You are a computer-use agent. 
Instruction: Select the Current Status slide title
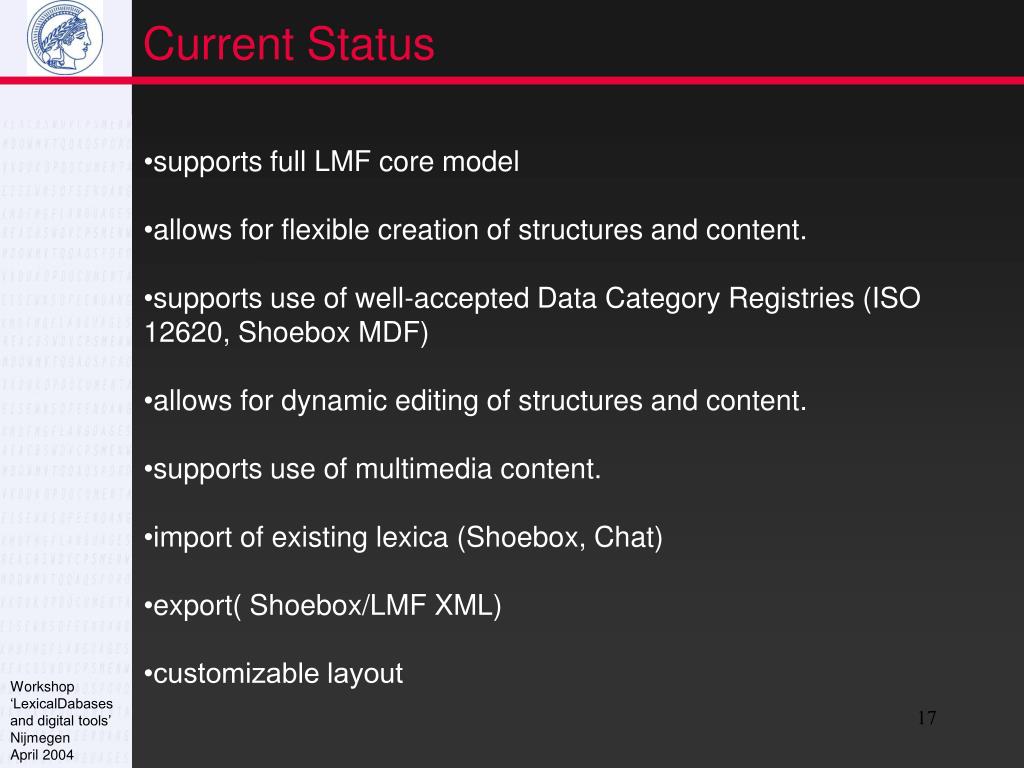coord(289,44)
